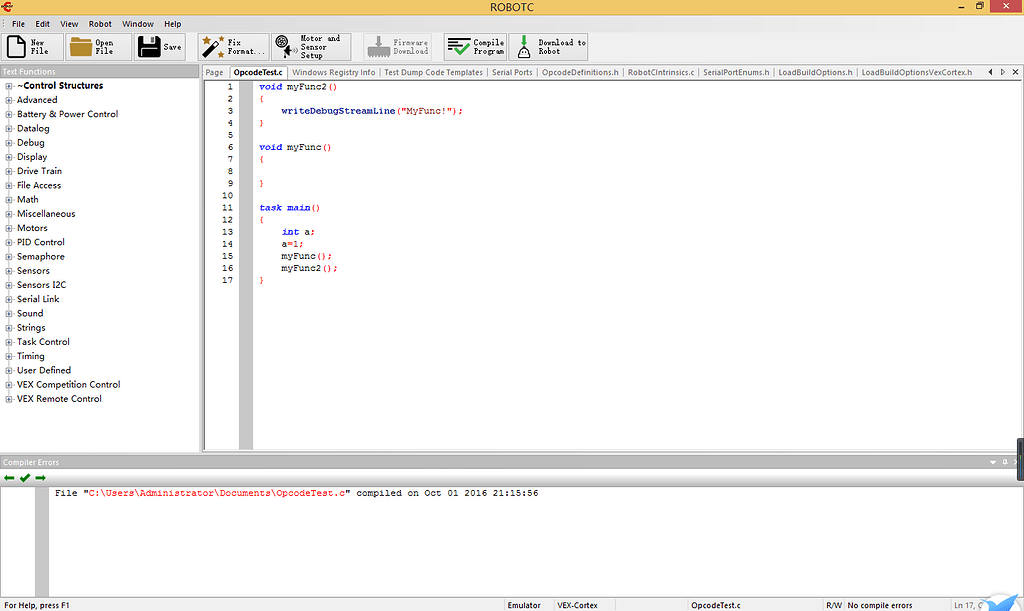Click the Open File folder icon
This screenshot has width=1024, height=611.
pos(81,47)
